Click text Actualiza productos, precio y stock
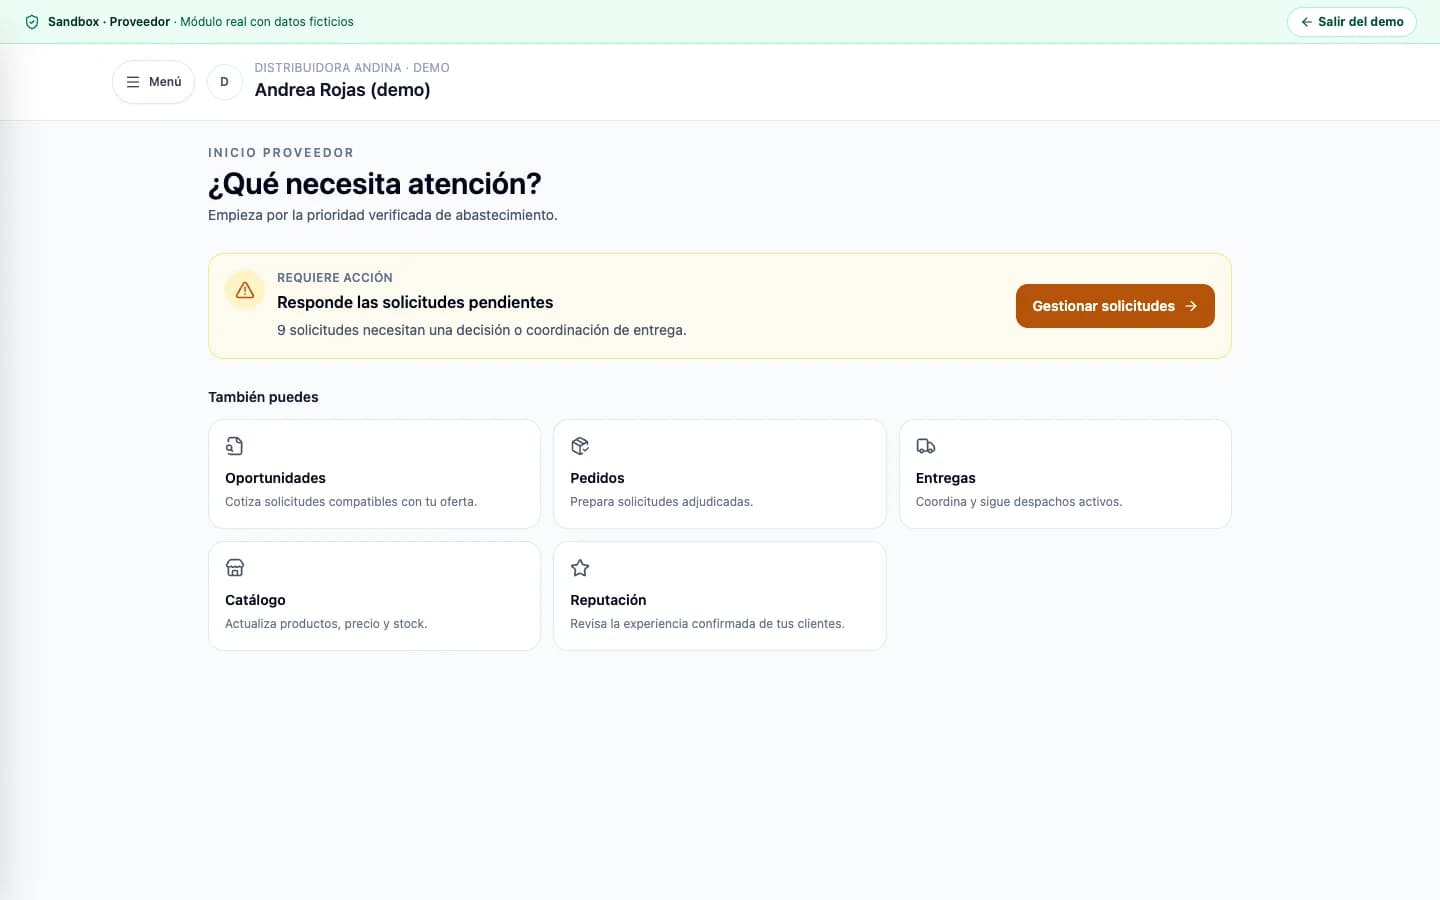1440x900 pixels. (x=326, y=624)
